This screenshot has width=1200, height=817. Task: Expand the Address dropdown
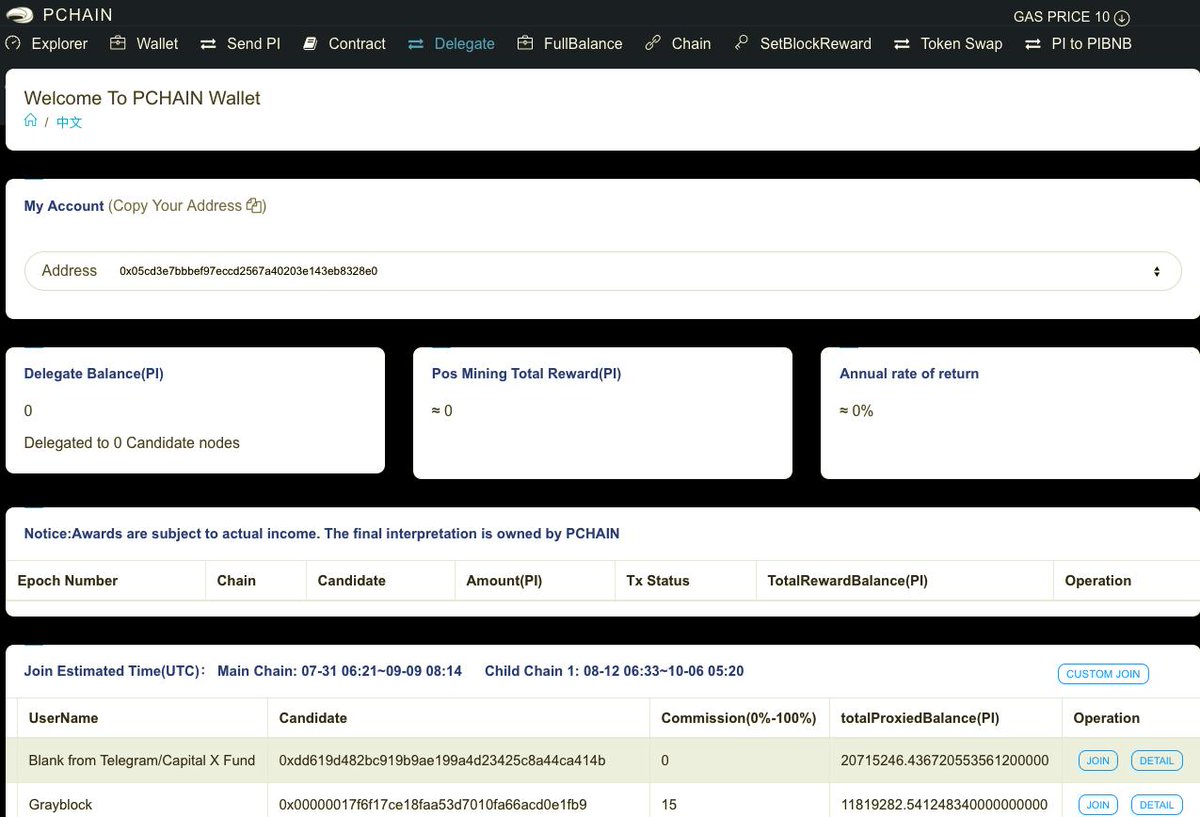[603, 271]
